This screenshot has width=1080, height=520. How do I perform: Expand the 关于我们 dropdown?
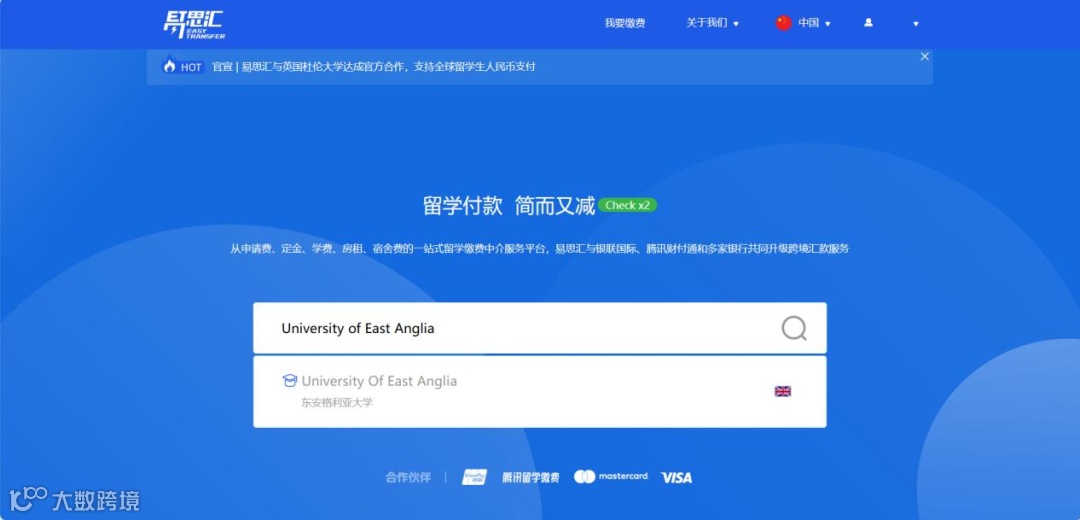click(x=712, y=23)
